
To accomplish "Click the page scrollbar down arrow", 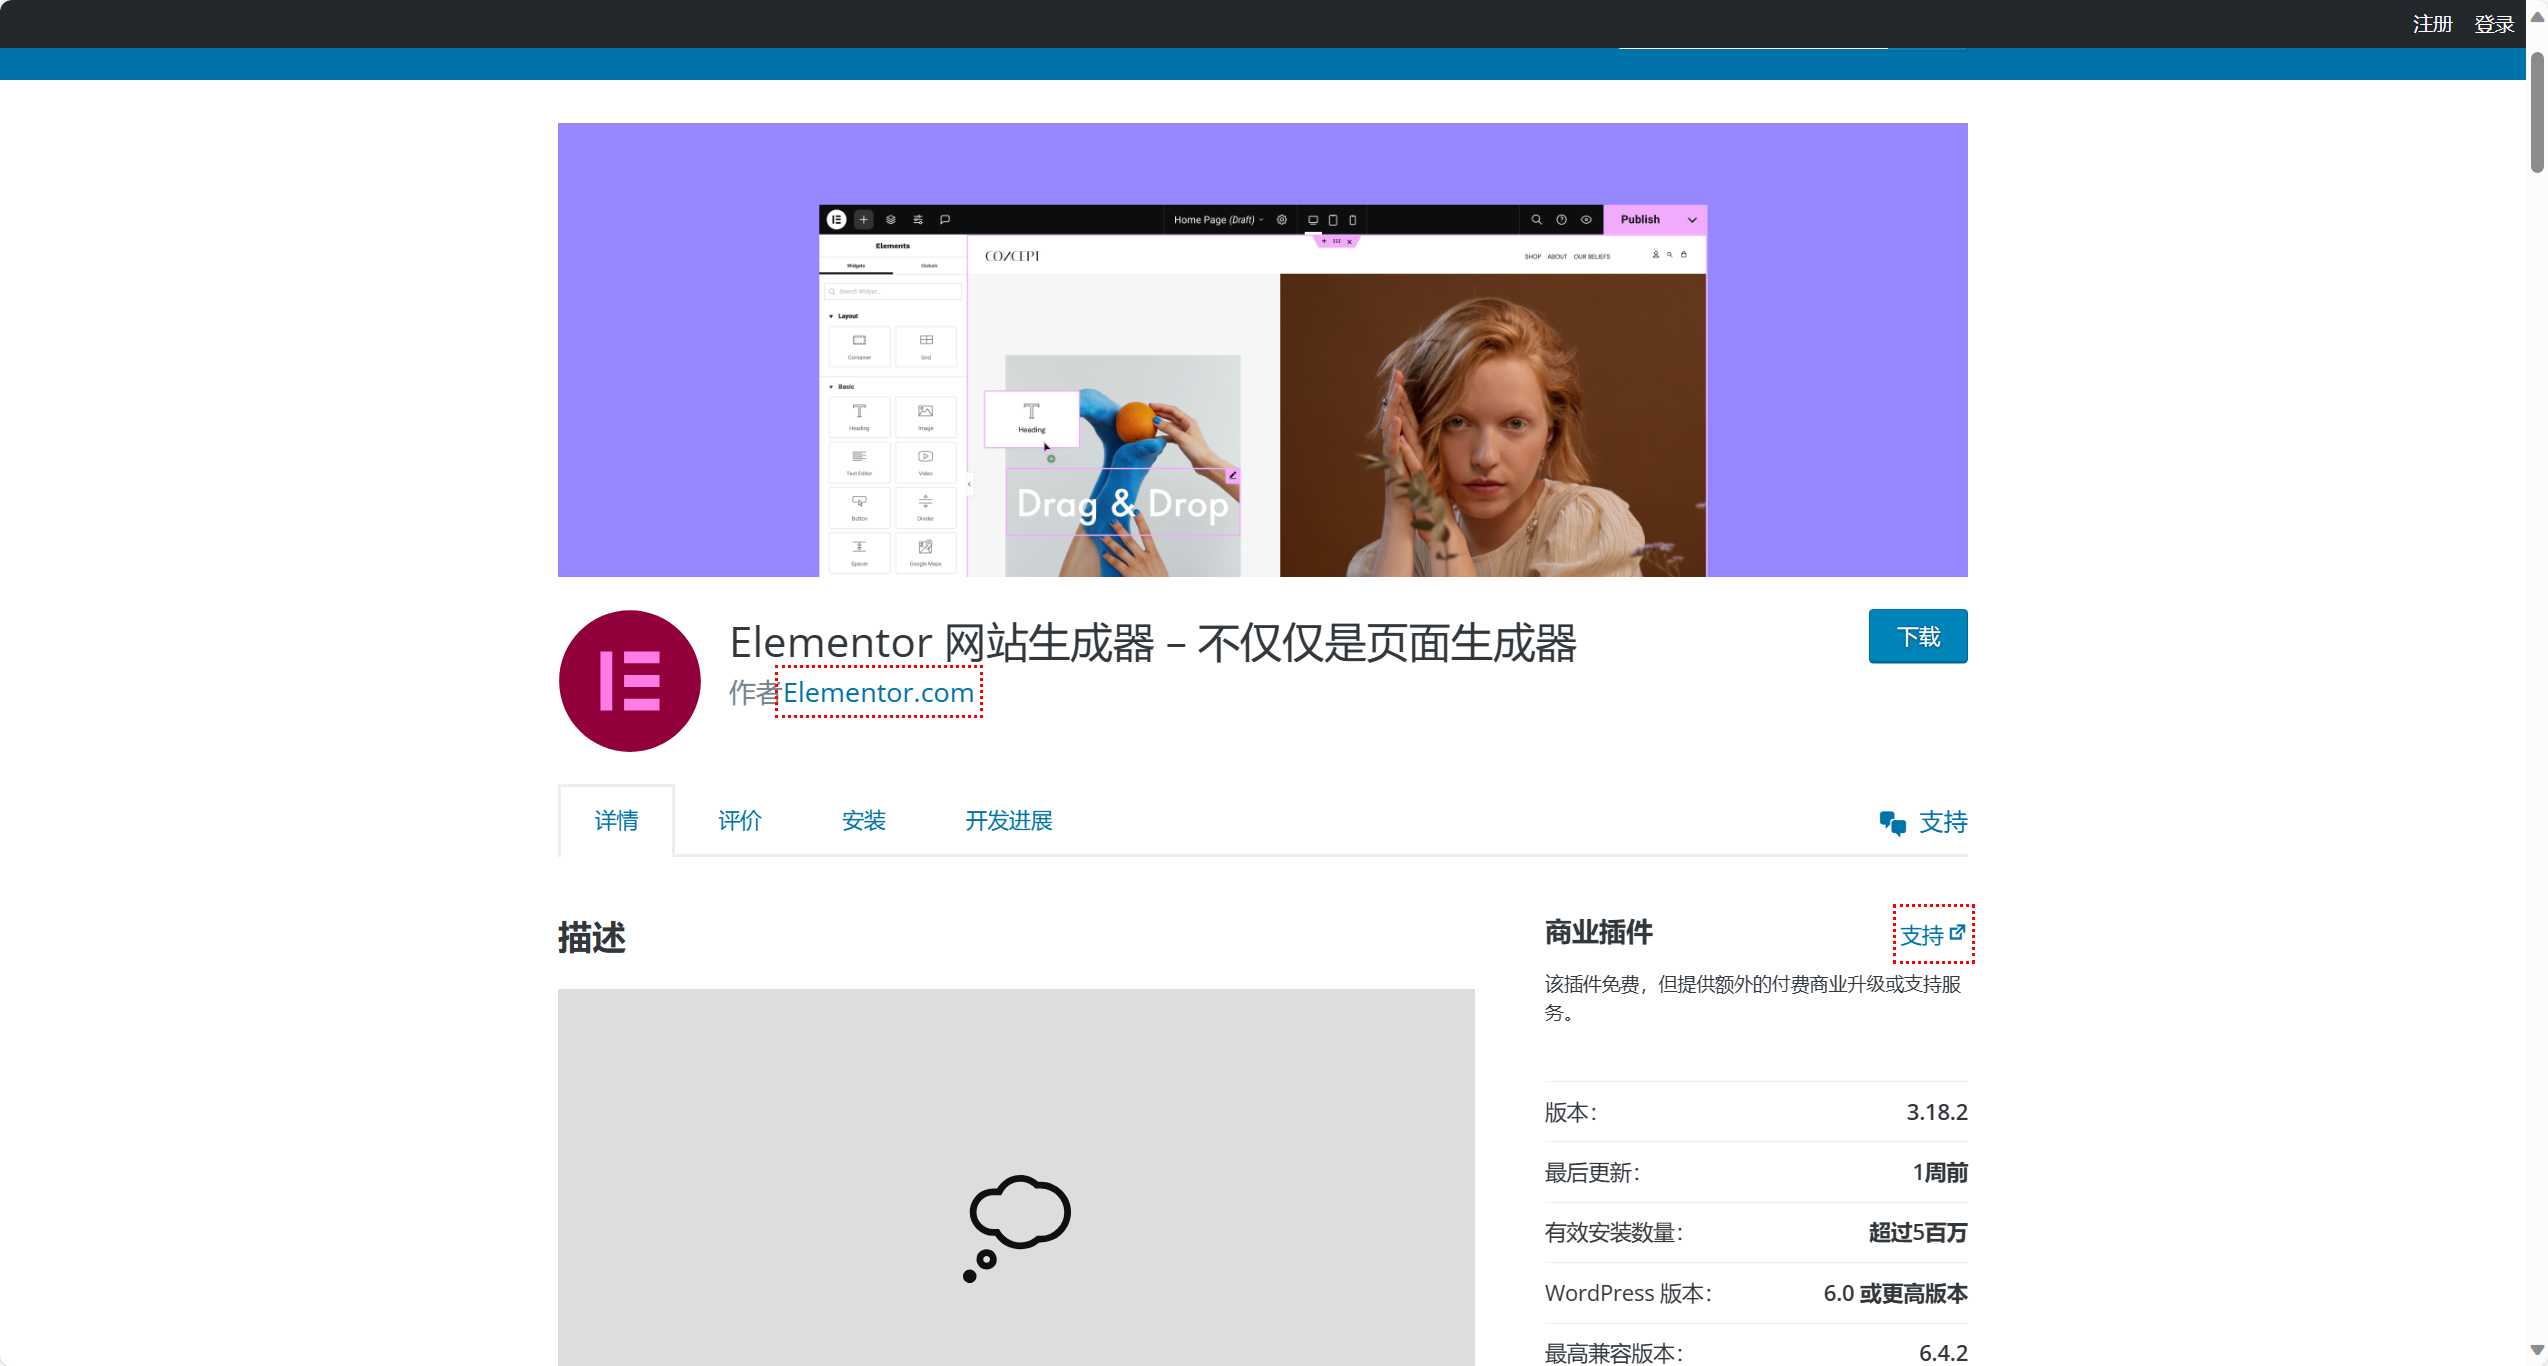I will click(2537, 1351).
